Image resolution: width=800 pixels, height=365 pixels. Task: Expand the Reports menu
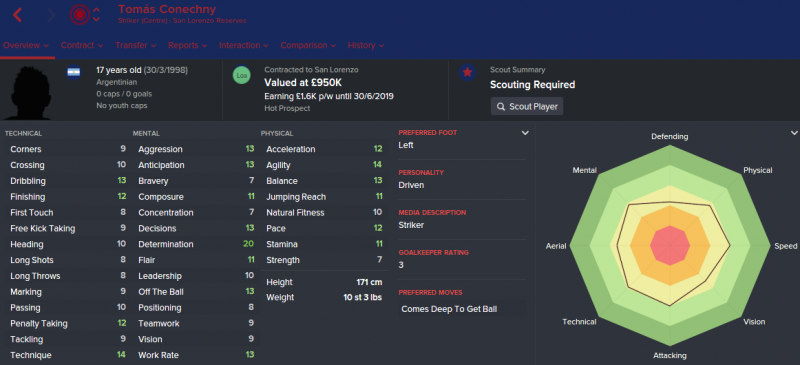click(x=187, y=45)
